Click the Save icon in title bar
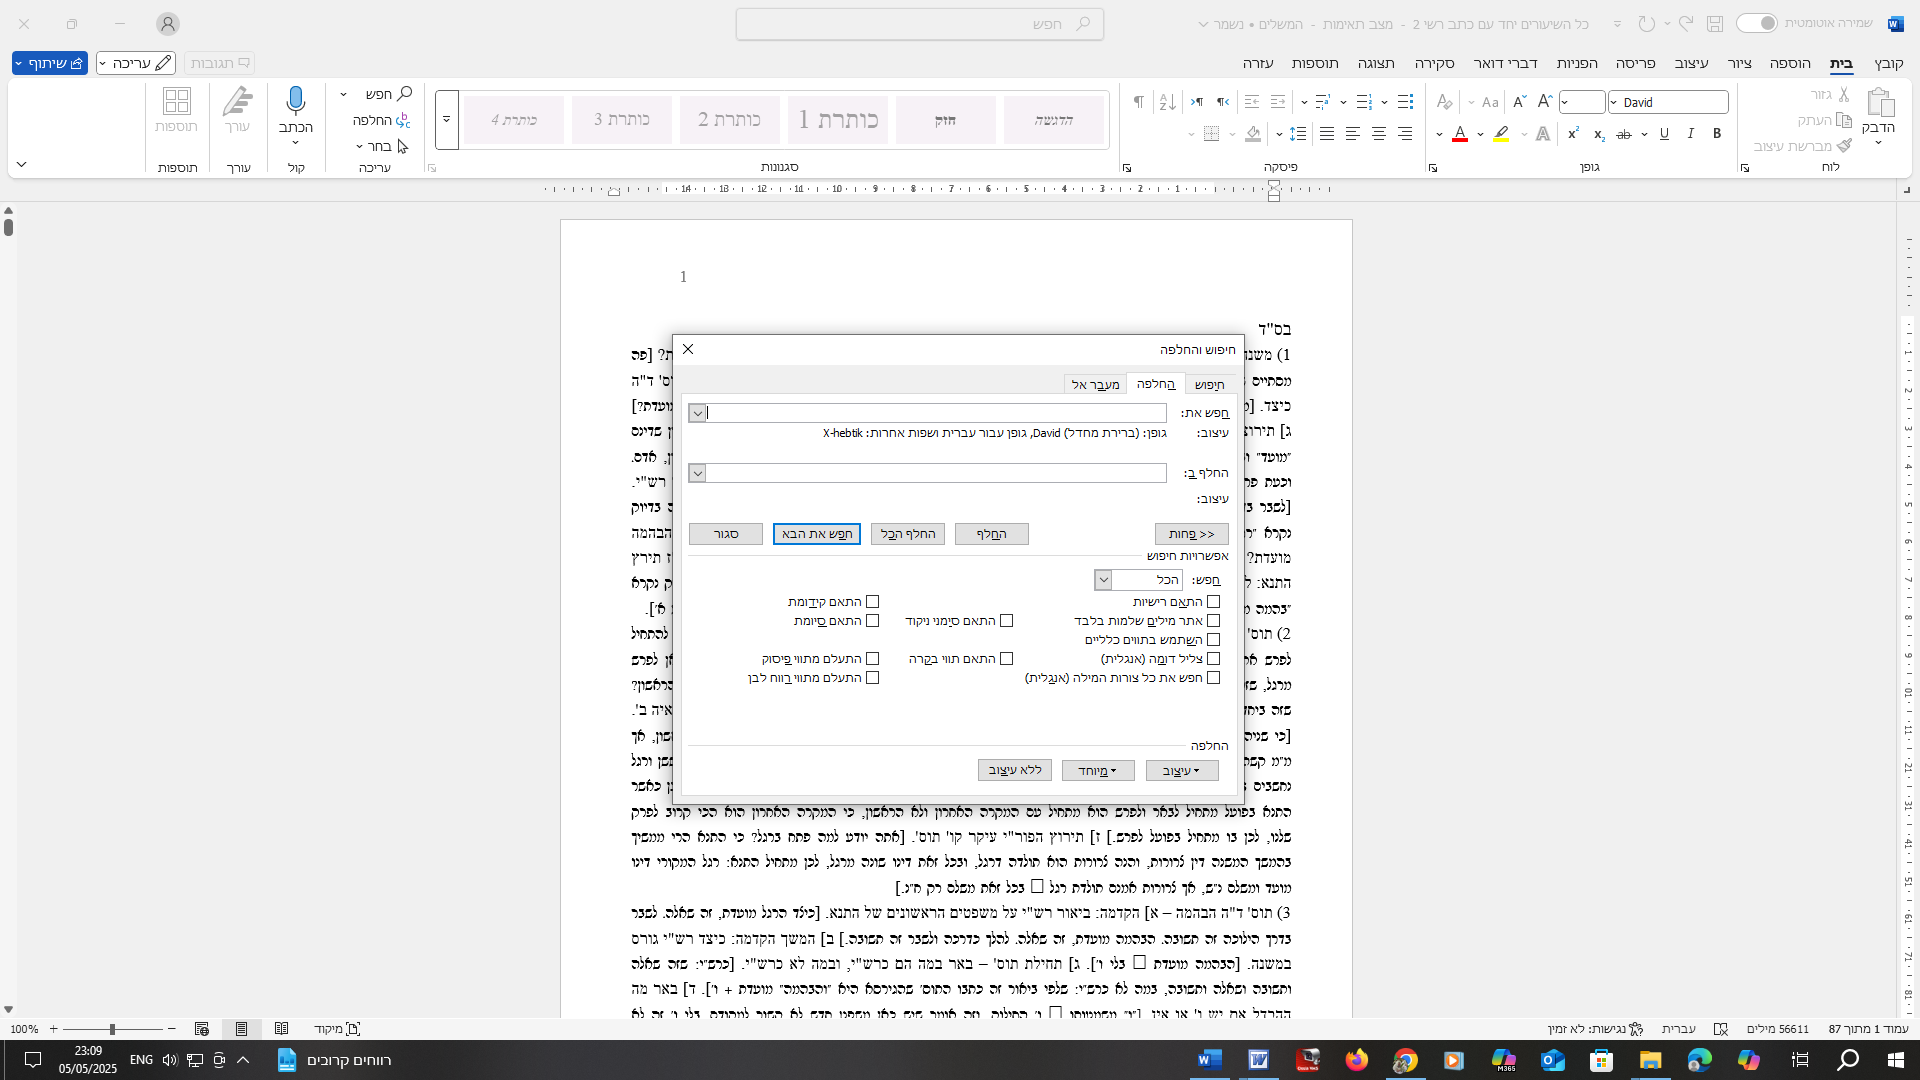Viewport: 1920px width, 1080px height. tap(1715, 23)
